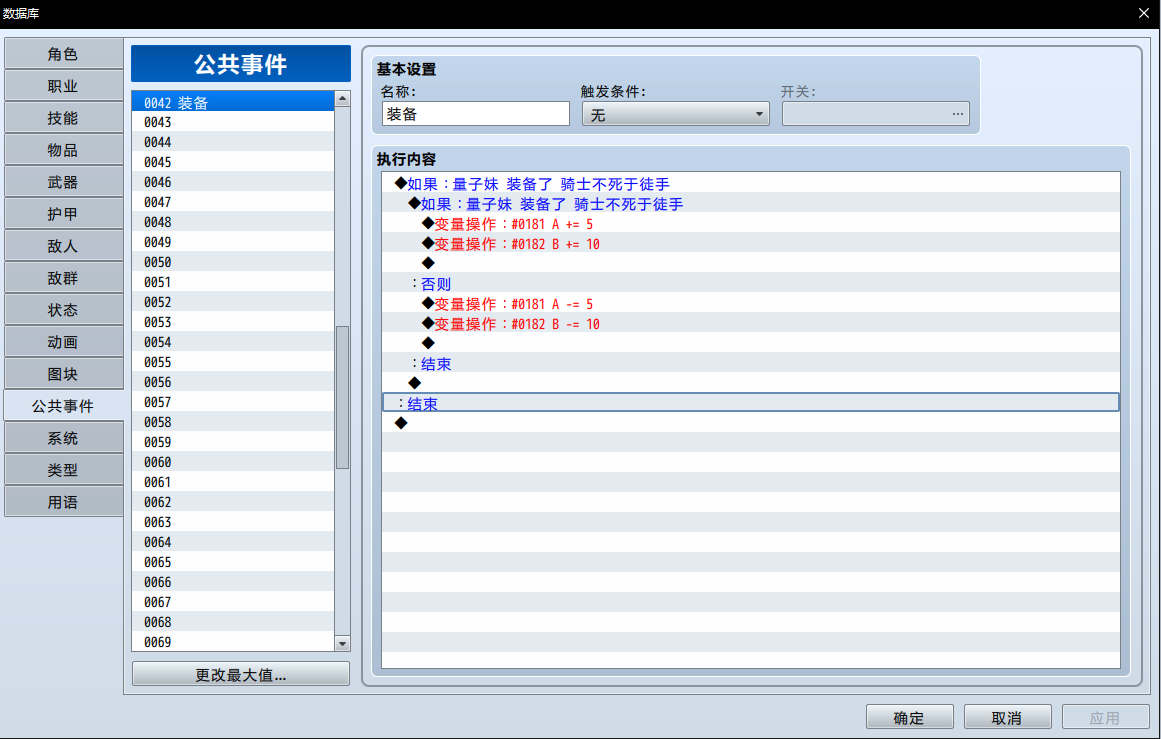
Task: Select common event 0048
Action: 232,222
